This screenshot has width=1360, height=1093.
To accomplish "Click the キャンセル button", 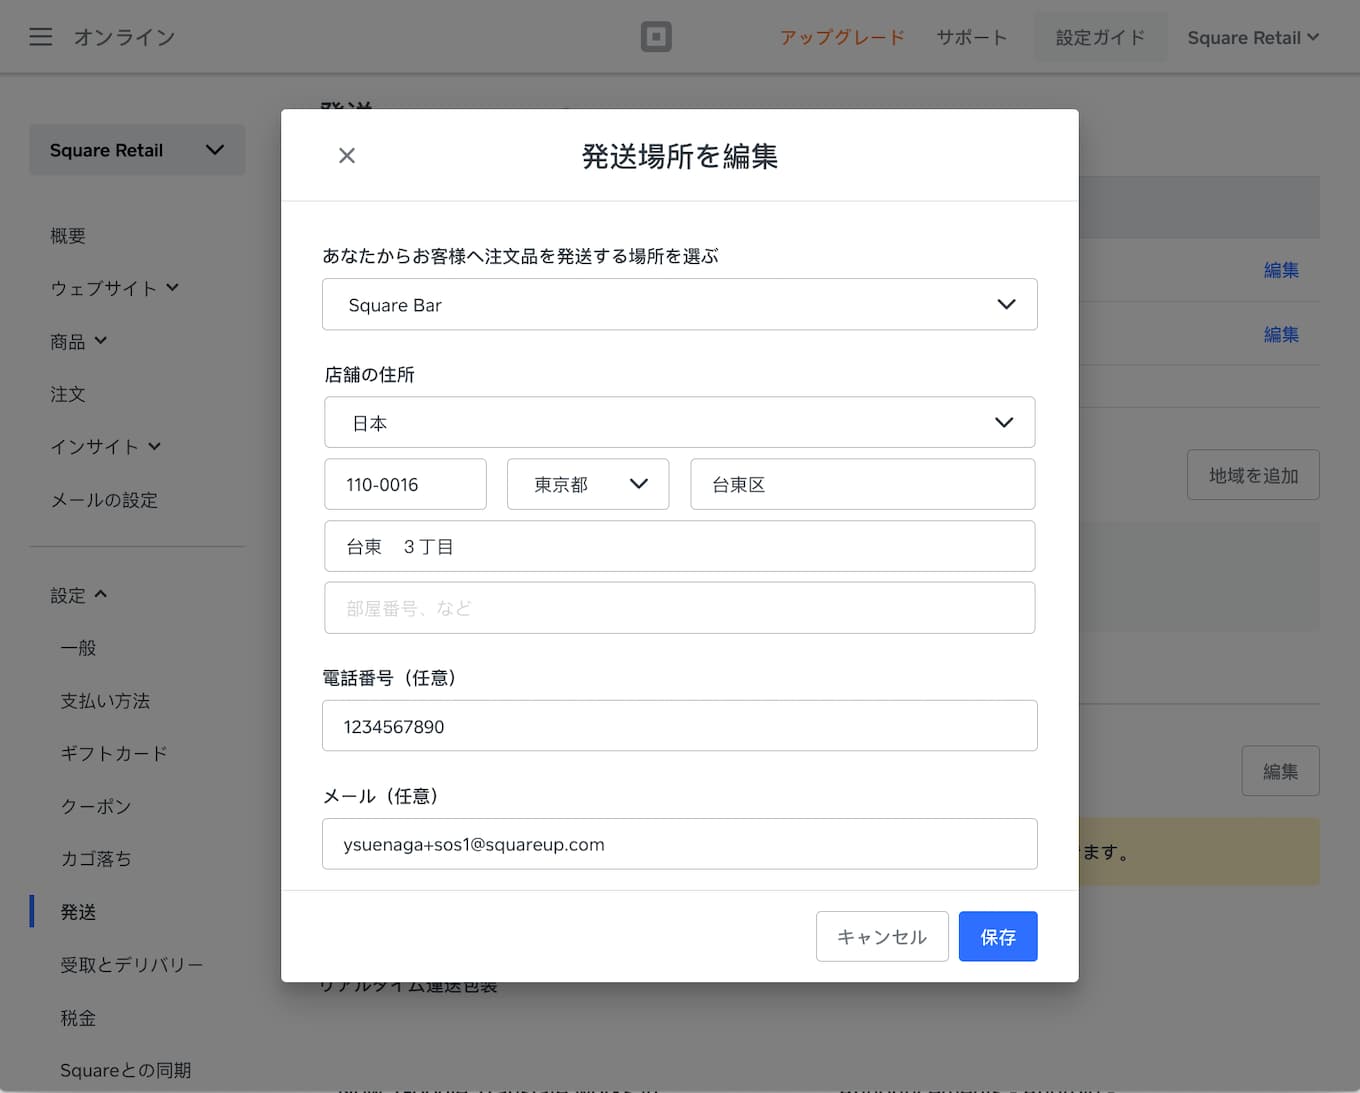I will point(882,936).
